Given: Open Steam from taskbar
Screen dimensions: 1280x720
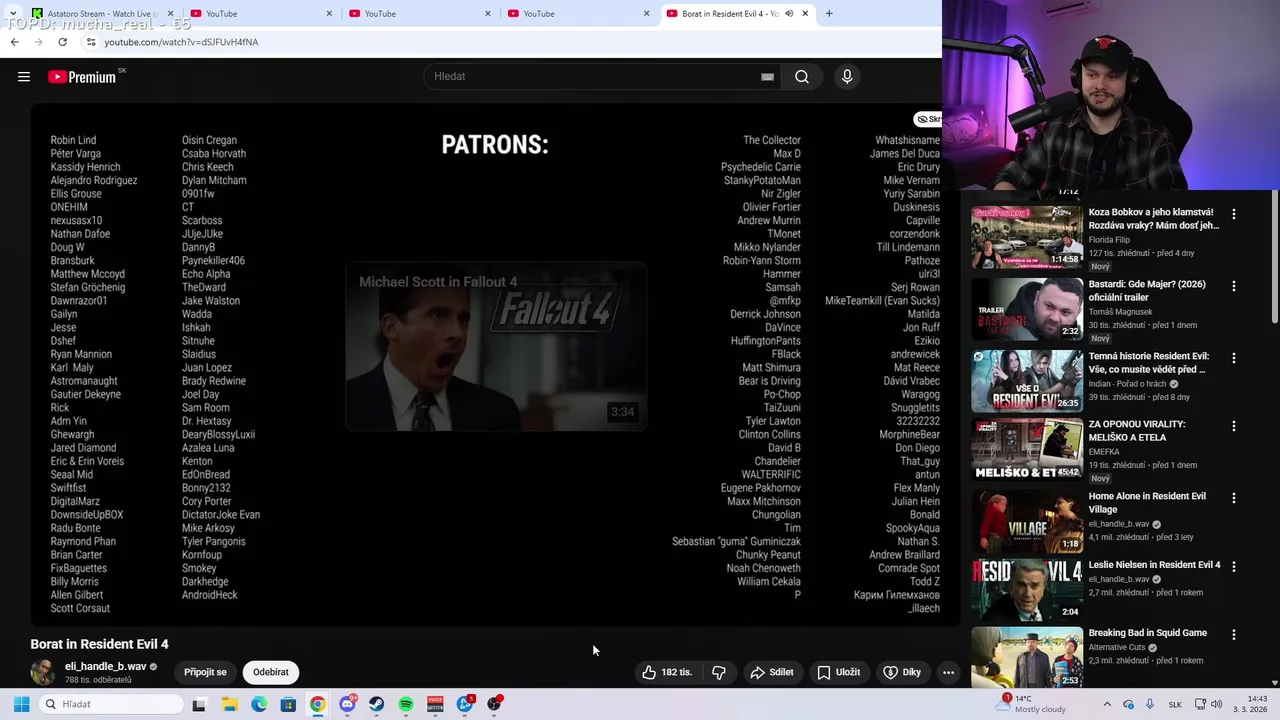Looking at the screenshot, I should [x=376, y=704].
